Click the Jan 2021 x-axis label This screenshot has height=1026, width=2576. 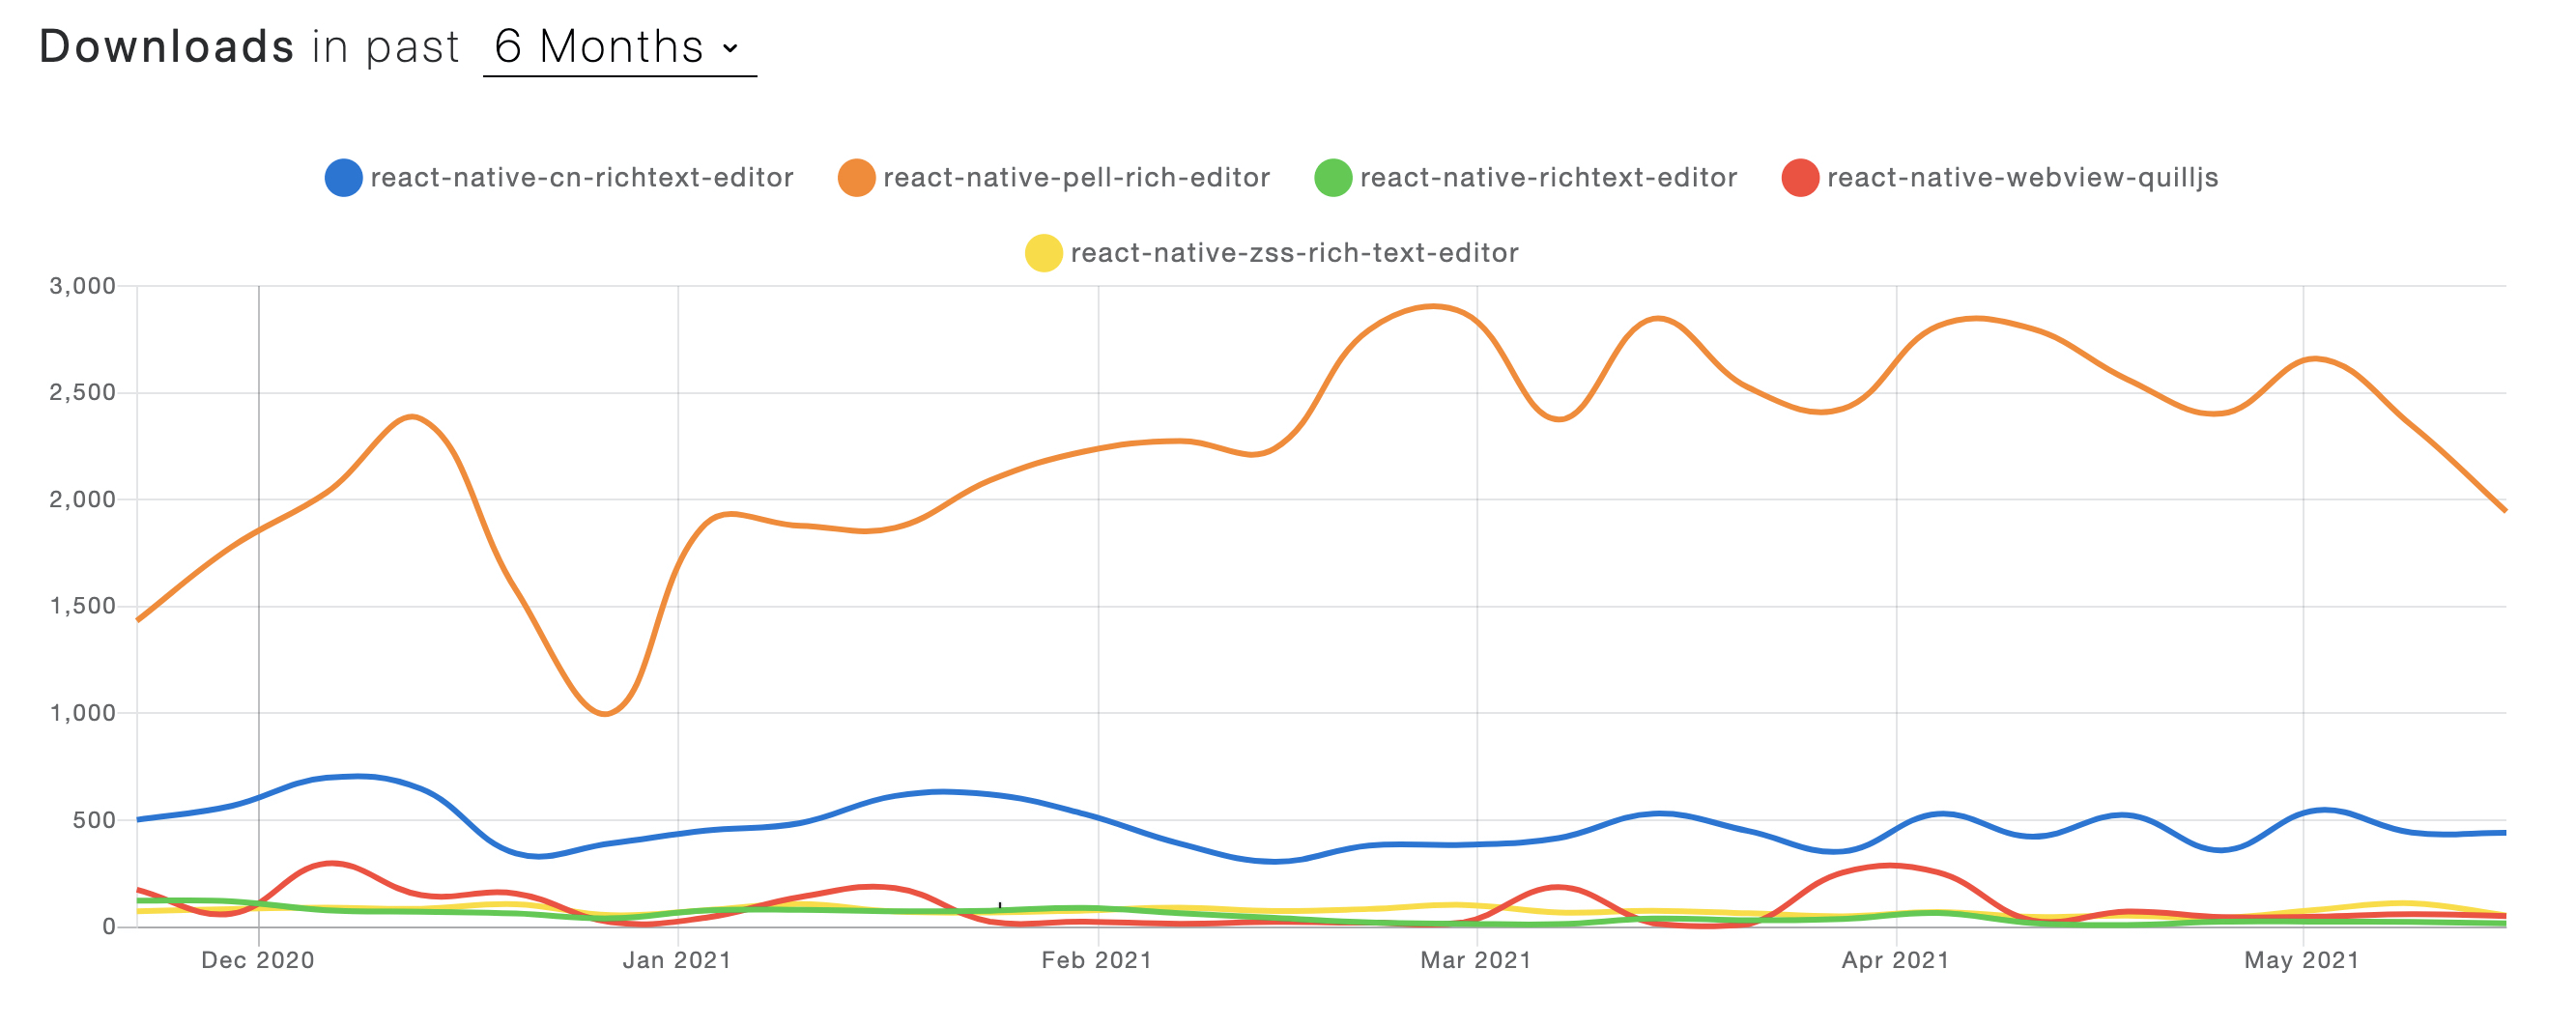677,960
